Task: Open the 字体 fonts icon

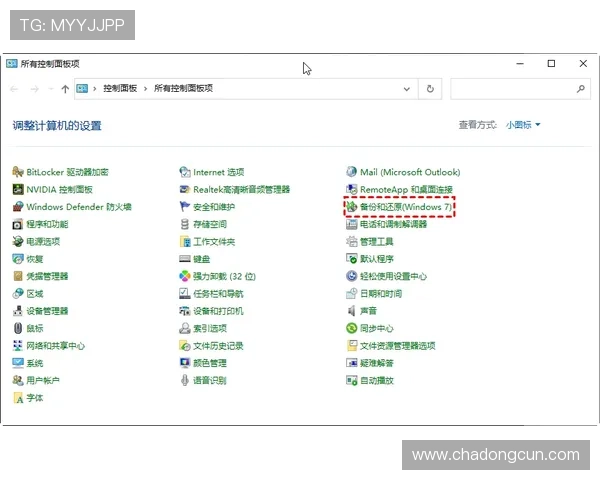Action: coord(18,398)
